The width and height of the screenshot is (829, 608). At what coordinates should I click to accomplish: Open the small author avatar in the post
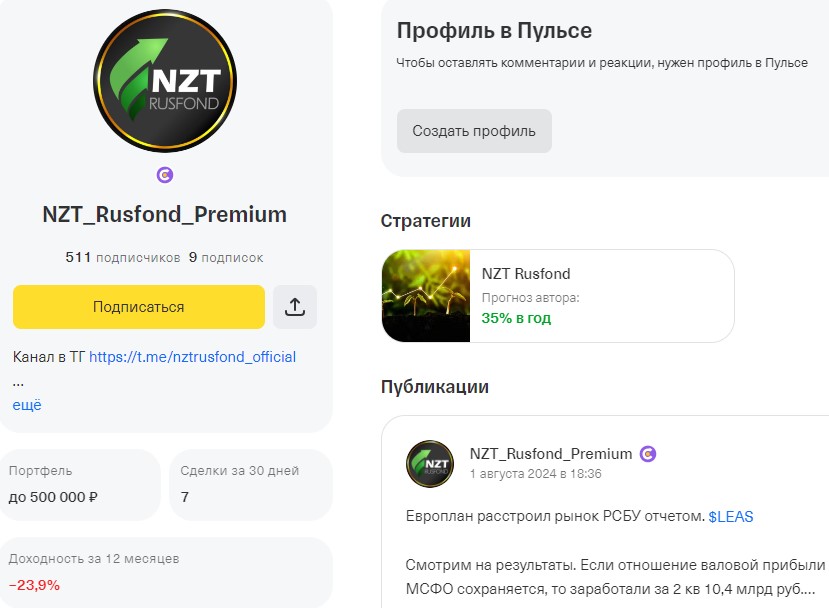point(430,463)
